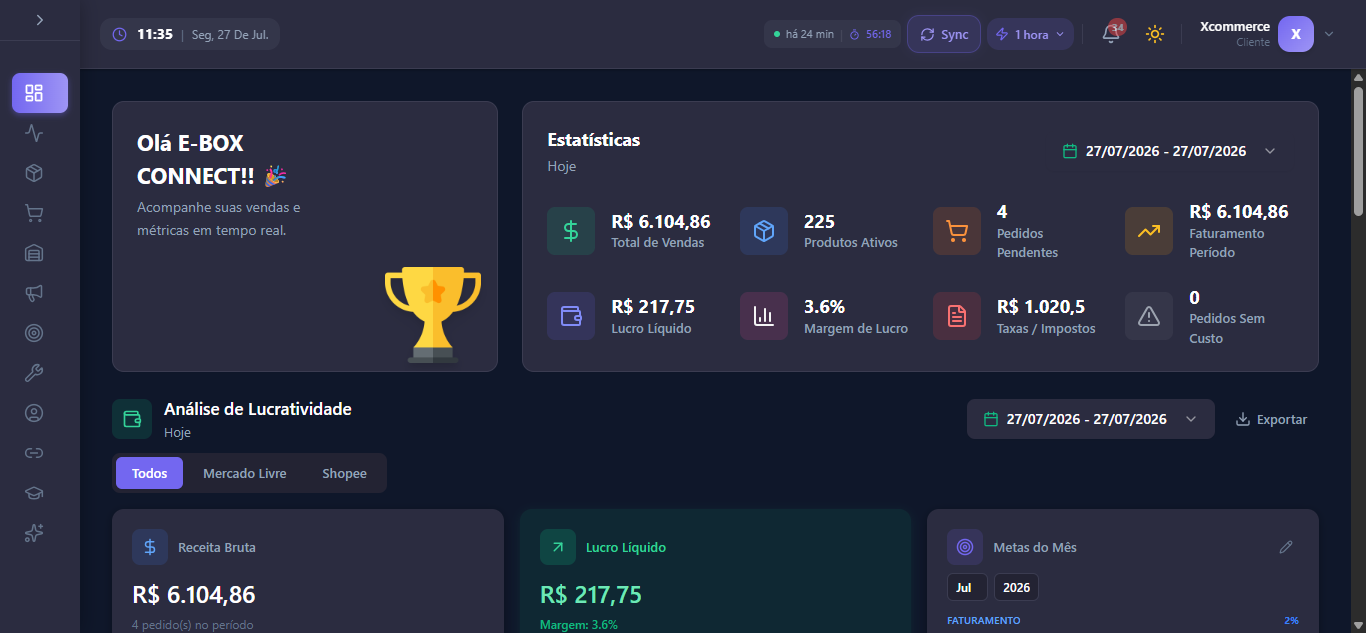Image resolution: width=1366 pixels, height=633 pixels.
Task: Click the X user avatar
Action: click(x=1296, y=34)
